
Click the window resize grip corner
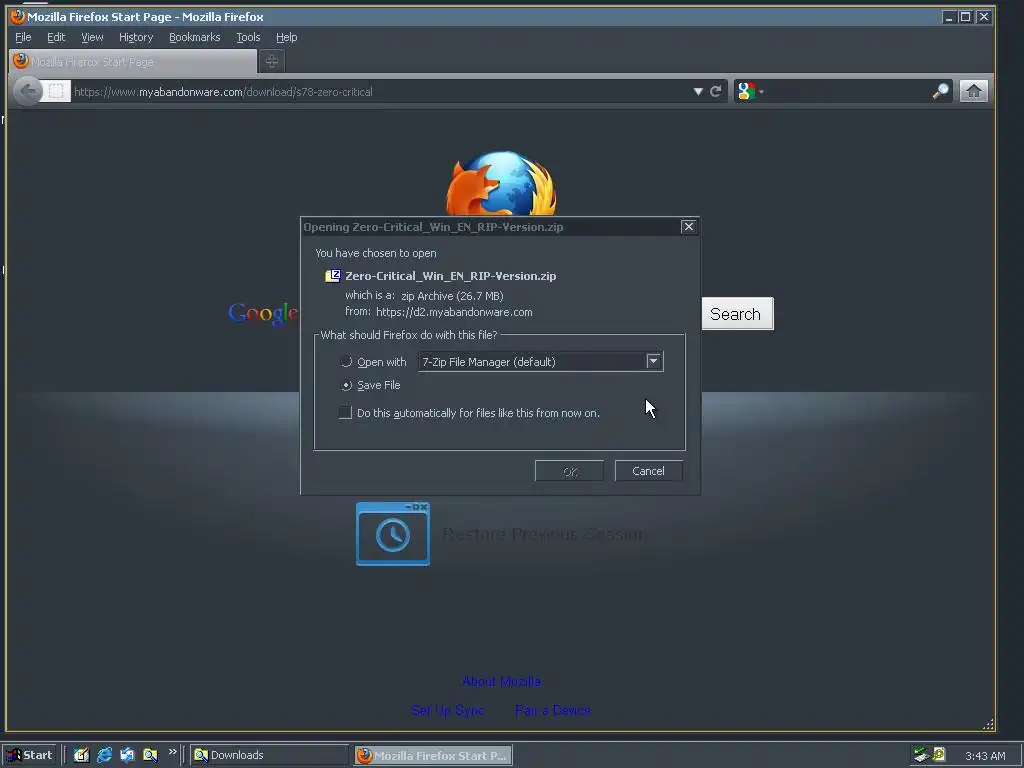point(988,724)
